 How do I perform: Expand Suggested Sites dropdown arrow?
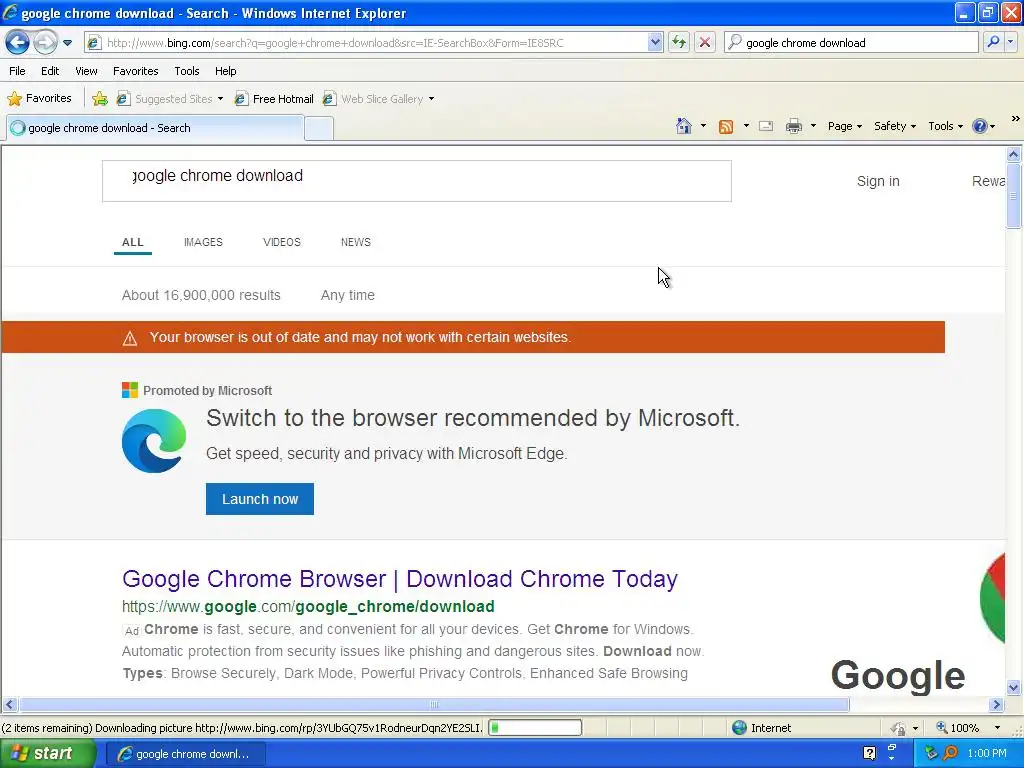point(220,99)
